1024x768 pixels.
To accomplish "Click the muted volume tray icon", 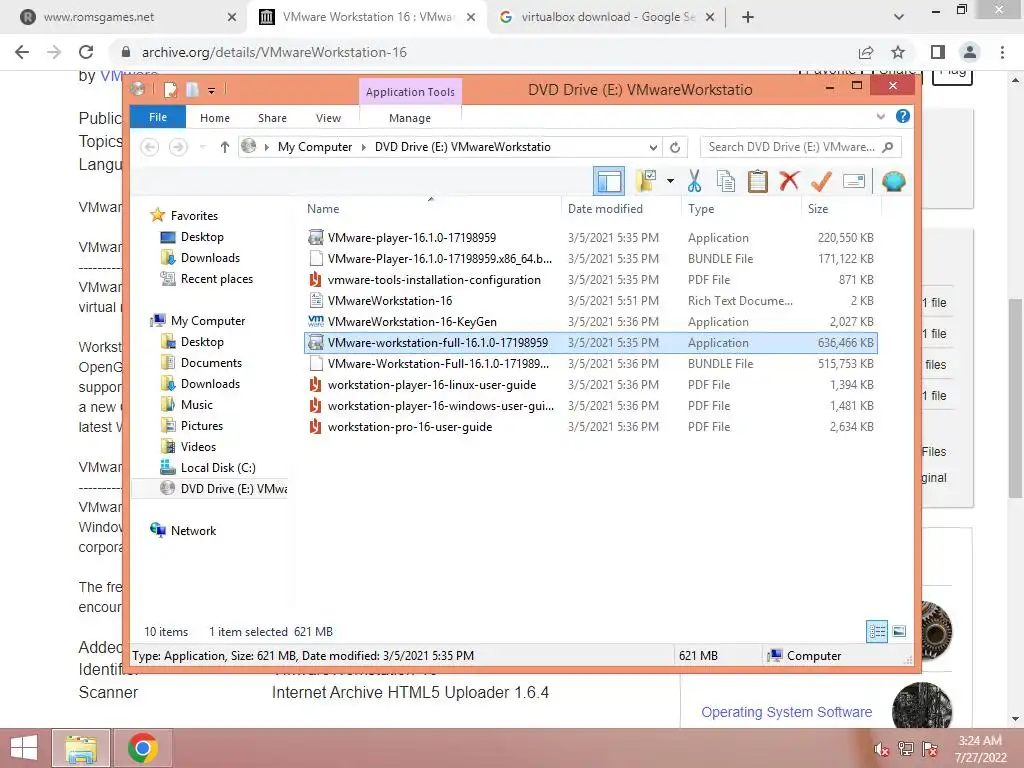I will point(881,749).
